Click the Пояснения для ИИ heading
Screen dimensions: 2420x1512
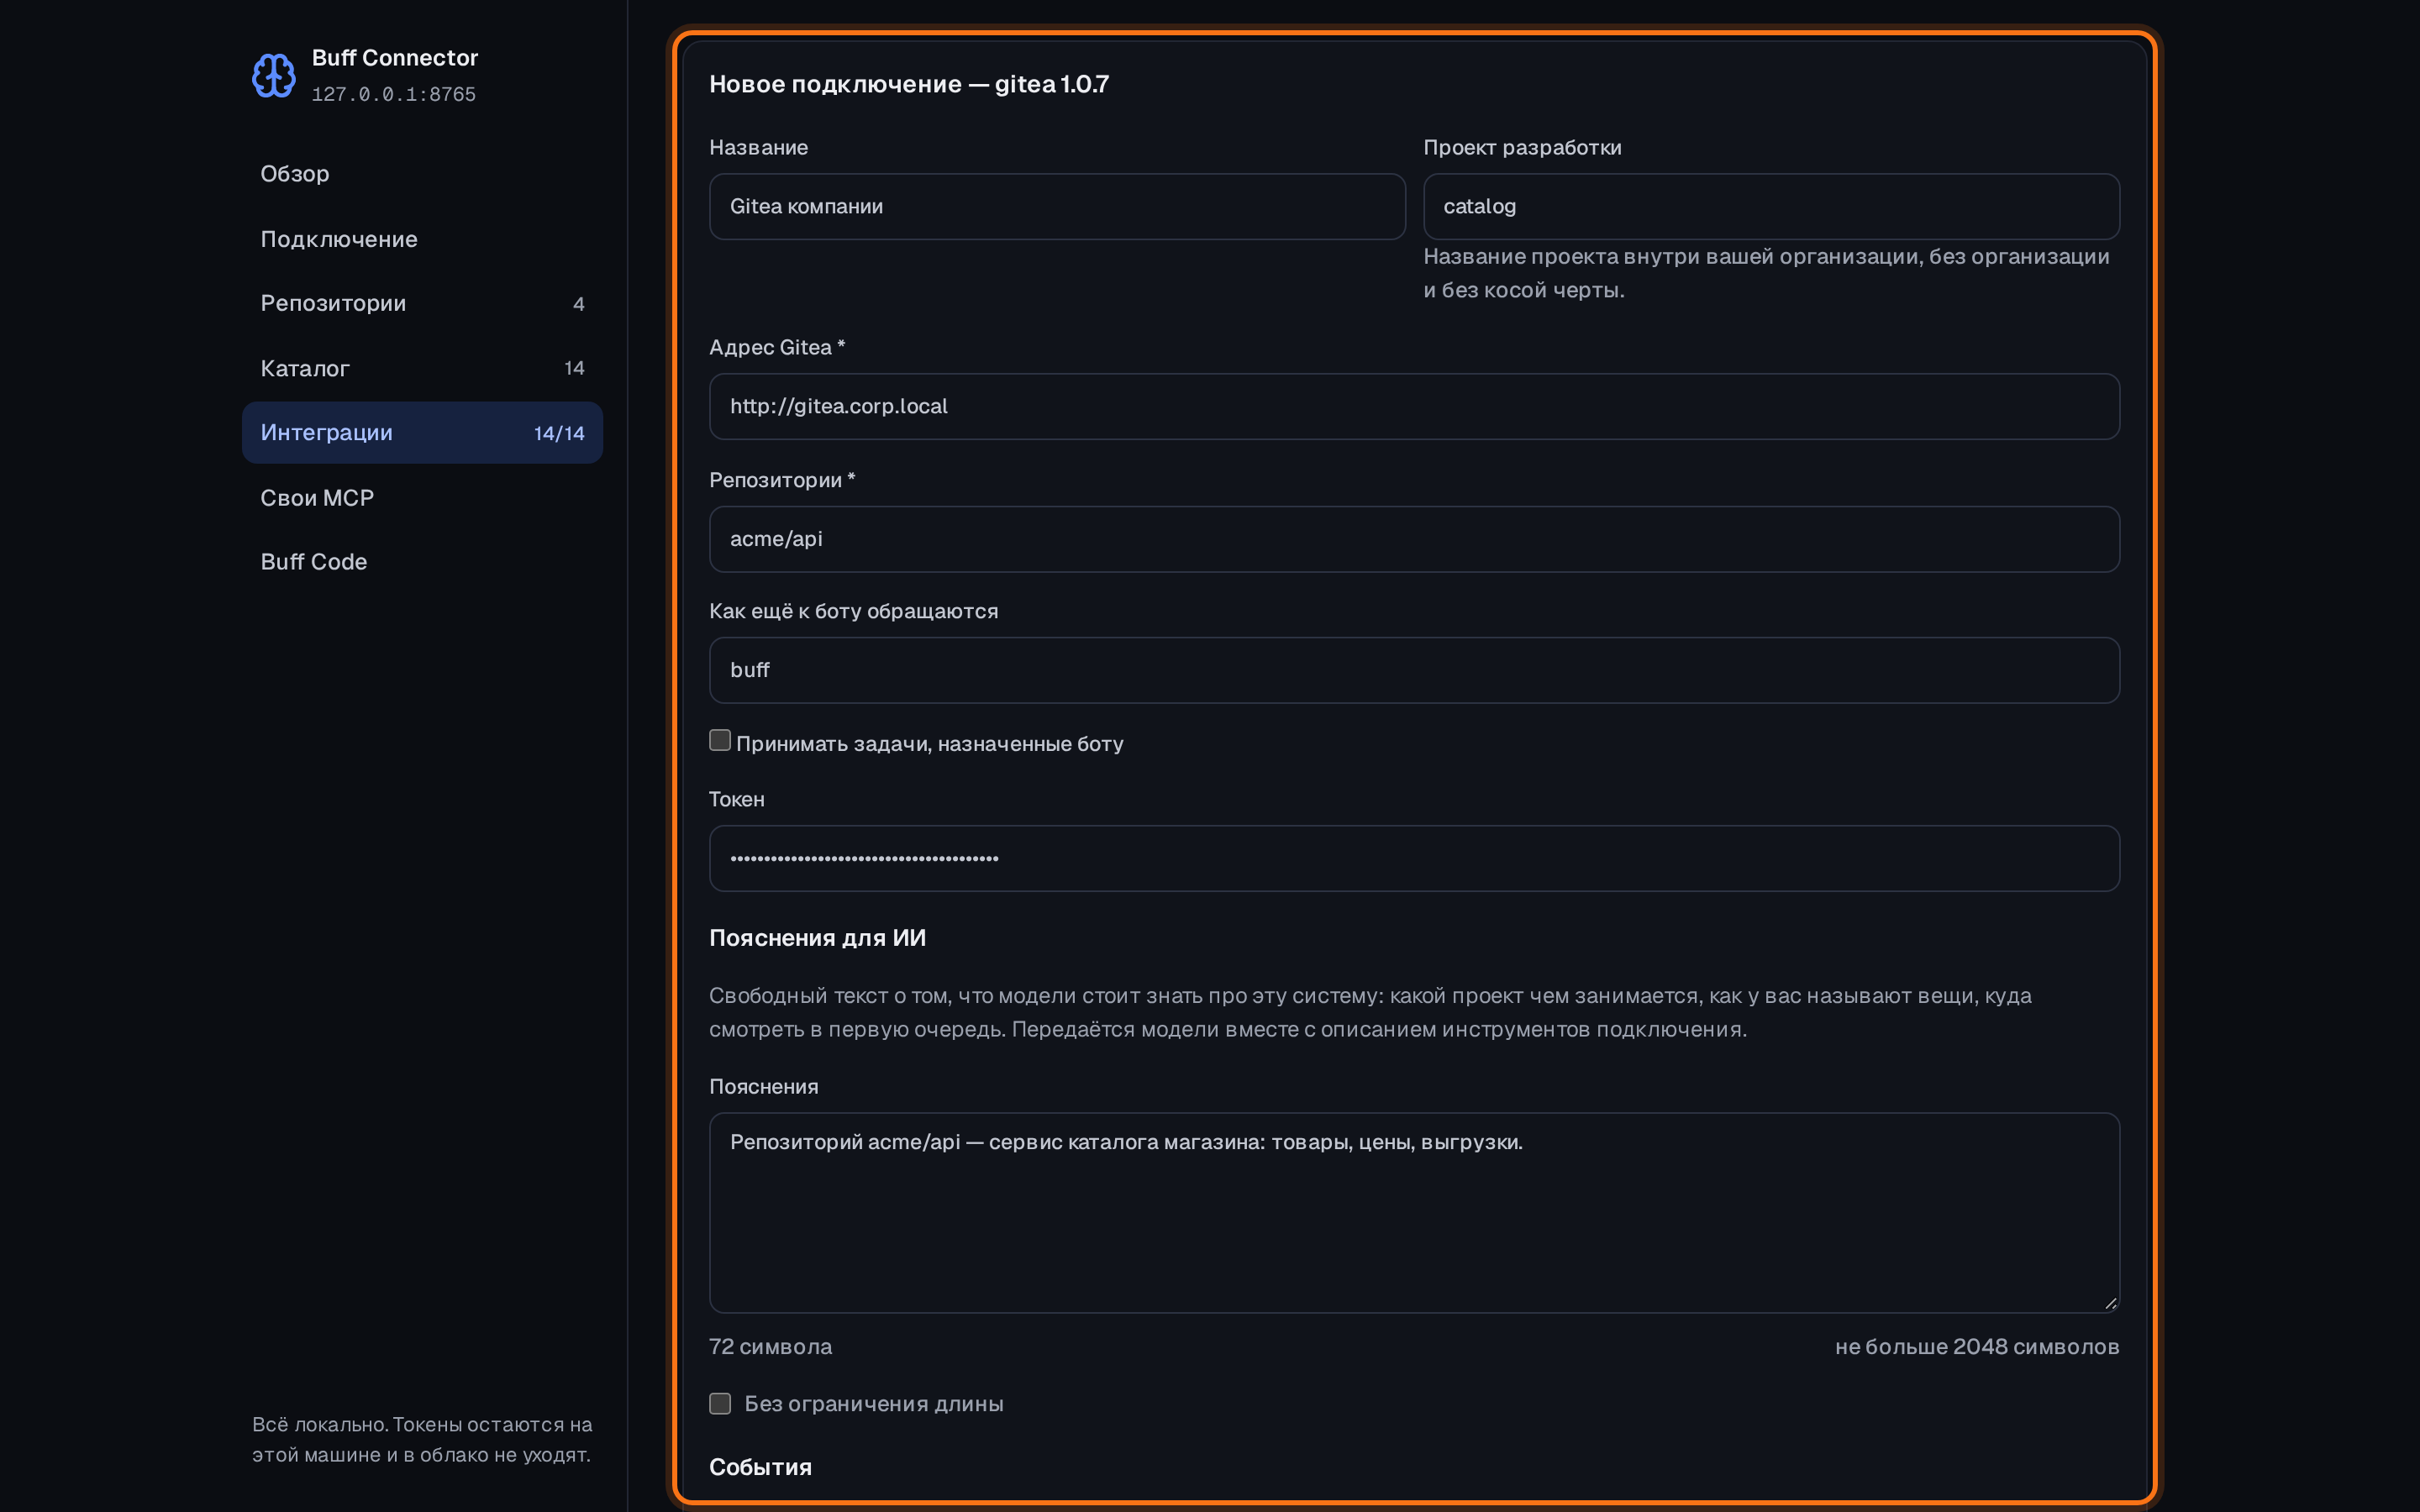click(x=817, y=938)
